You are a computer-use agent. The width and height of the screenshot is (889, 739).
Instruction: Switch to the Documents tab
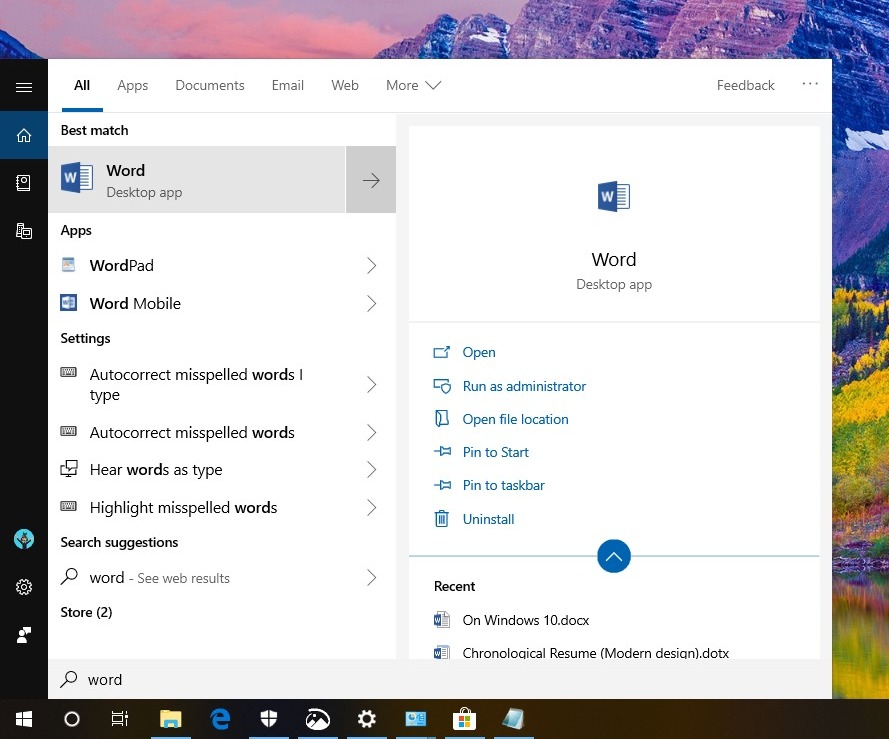click(x=210, y=85)
